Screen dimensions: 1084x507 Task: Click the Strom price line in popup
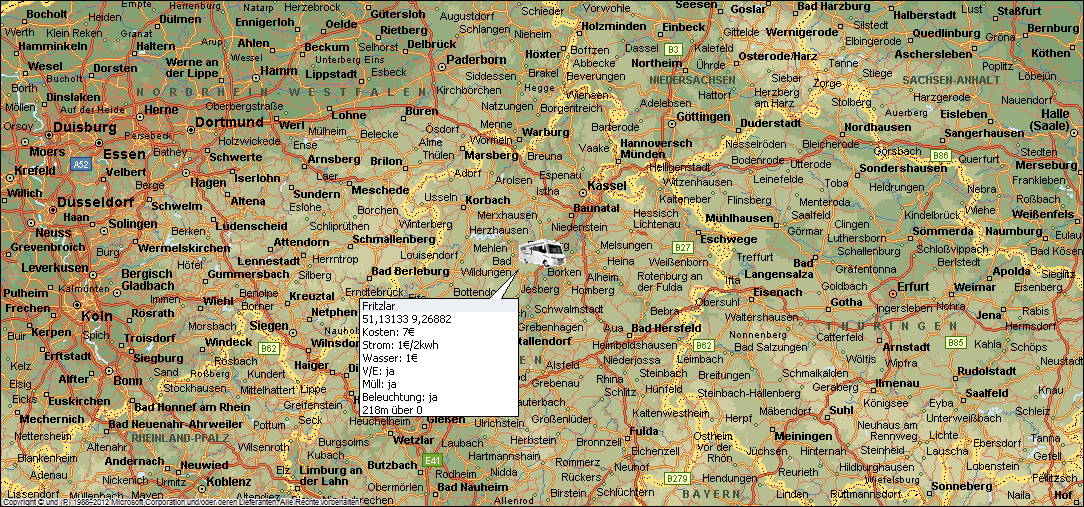[x=400, y=344]
